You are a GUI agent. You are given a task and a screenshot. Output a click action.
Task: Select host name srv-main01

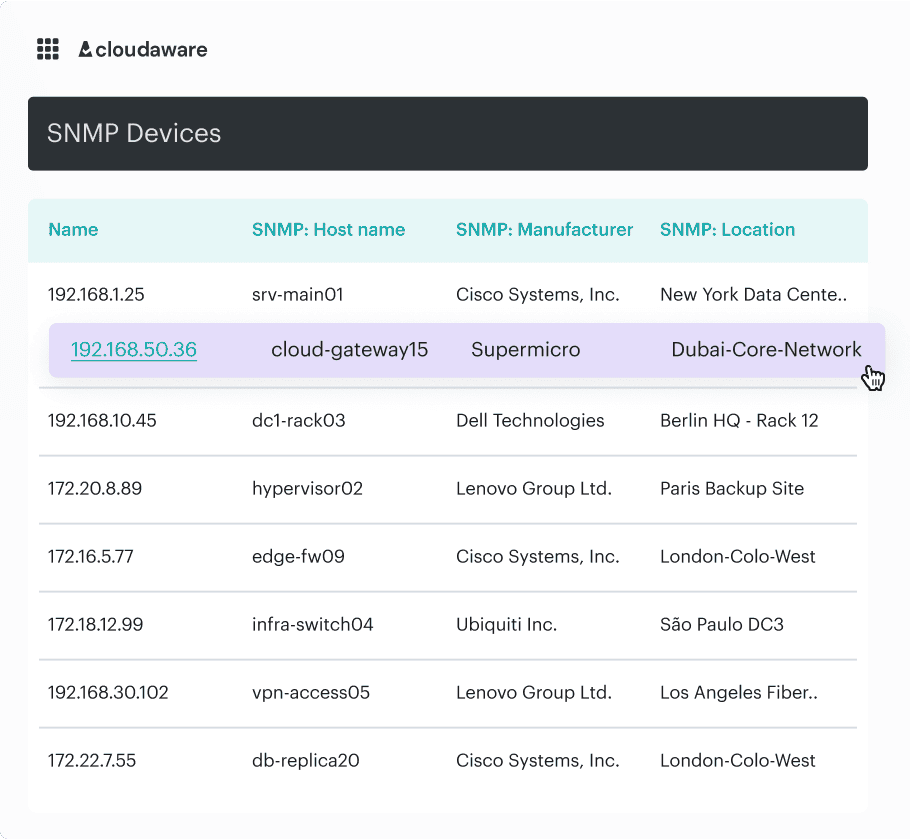(298, 294)
